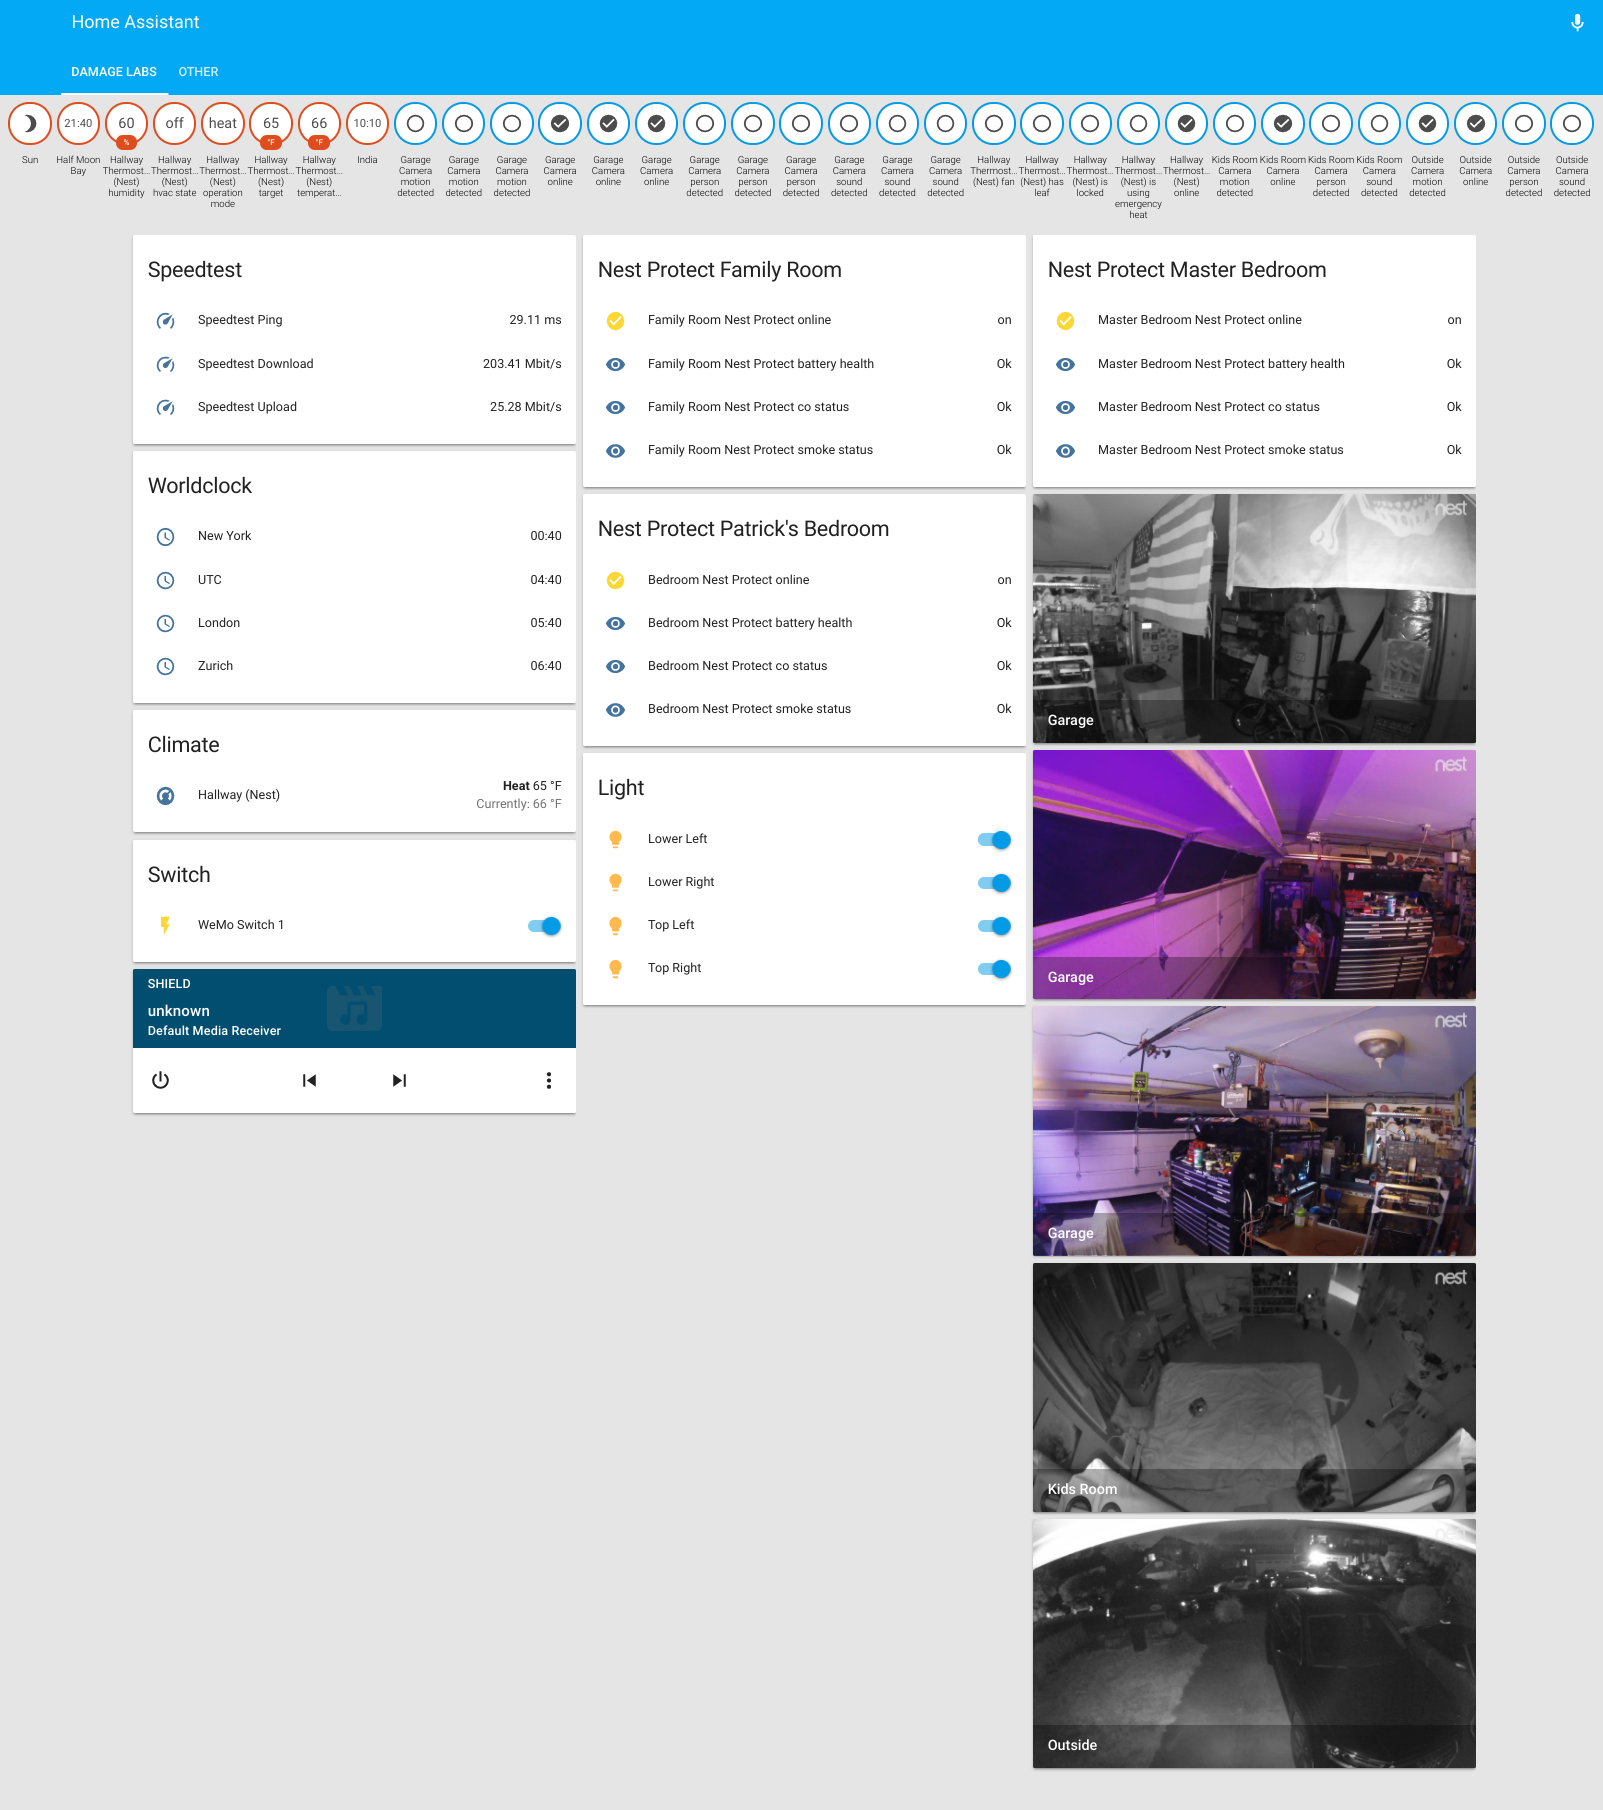The height and width of the screenshot is (1810, 1603).
Task: Open the Outside camera feed
Action: pyautogui.click(x=1254, y=1644)
